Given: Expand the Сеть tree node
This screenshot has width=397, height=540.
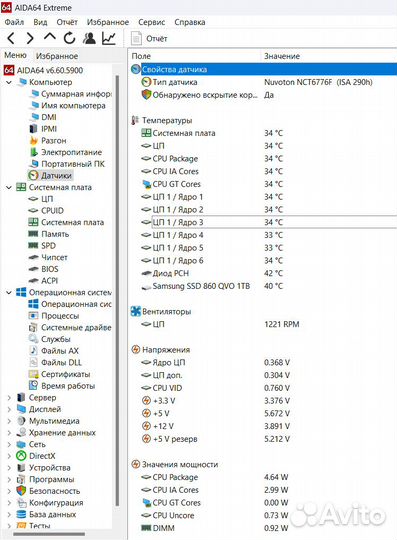Looking at the screenshot, I should [9, 444].
